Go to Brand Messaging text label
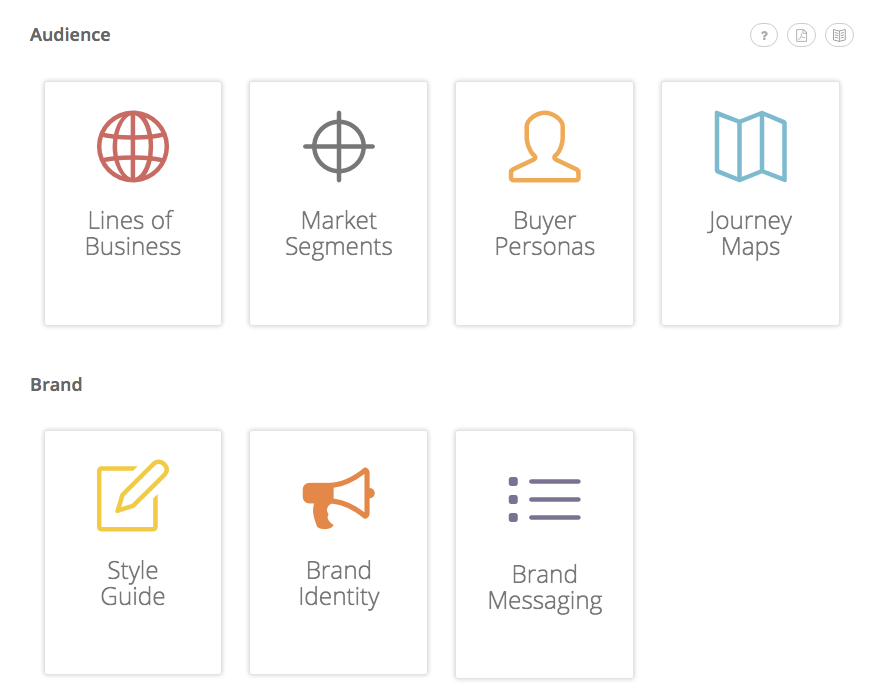Screen dimensions: 884x695 tap(545, 588)
